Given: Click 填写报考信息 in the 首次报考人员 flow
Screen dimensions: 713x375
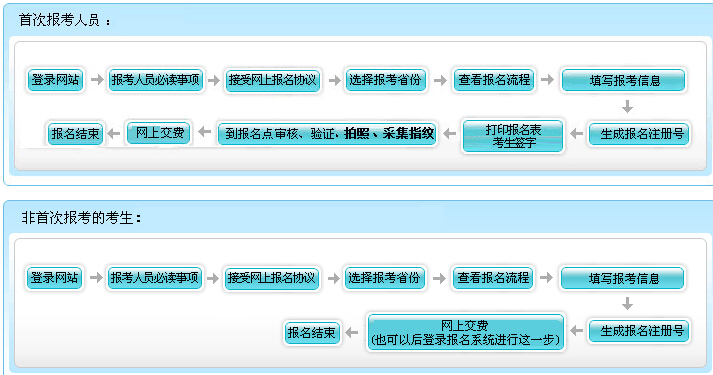Looking at the screenshot, I should click(623, 80).
